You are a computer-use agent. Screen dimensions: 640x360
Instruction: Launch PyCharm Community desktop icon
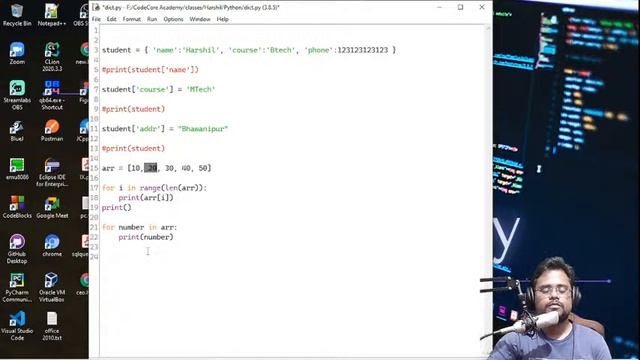tap(17, 287)
